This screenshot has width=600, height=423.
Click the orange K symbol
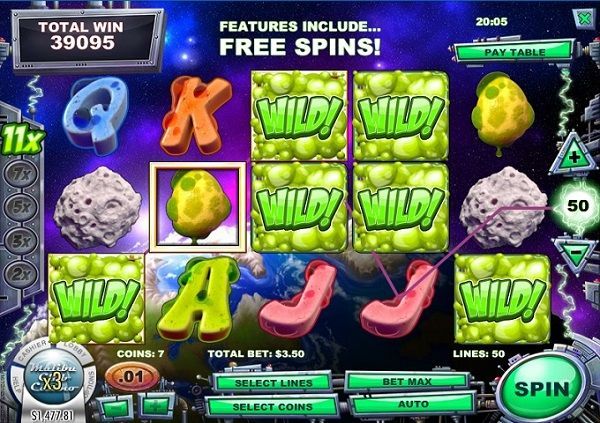196,115
